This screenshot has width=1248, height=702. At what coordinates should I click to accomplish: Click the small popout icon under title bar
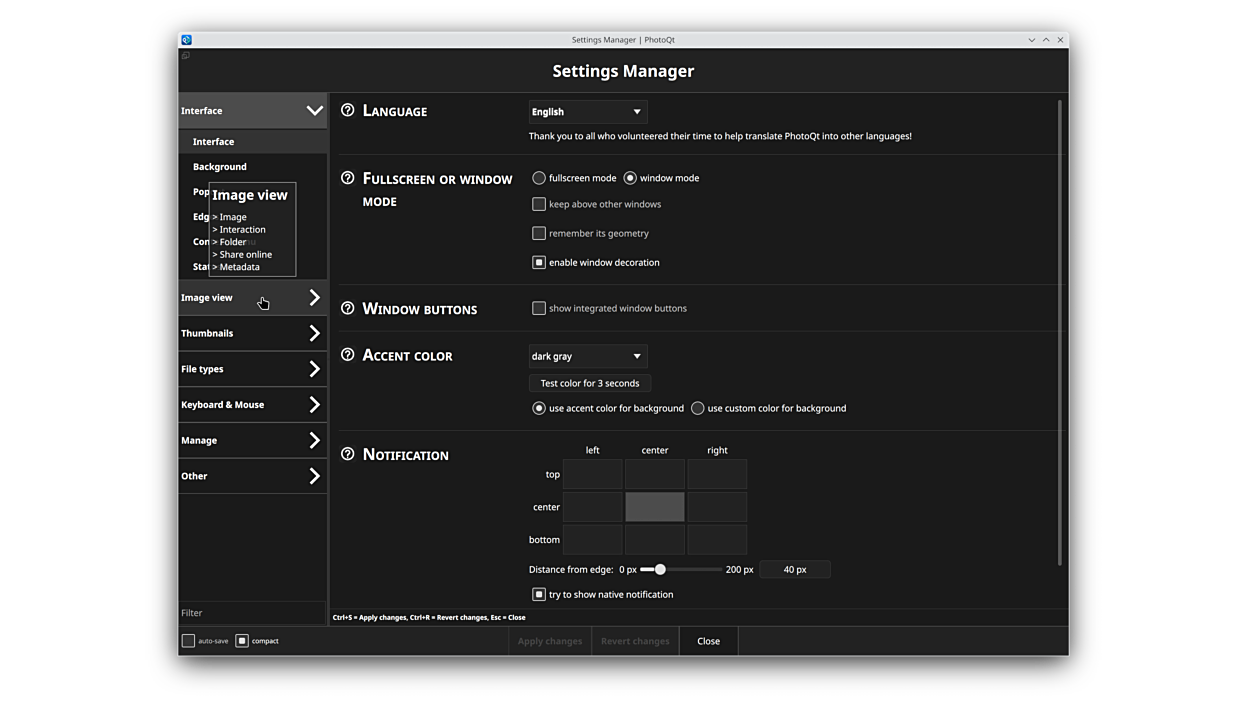click(186, 56)
